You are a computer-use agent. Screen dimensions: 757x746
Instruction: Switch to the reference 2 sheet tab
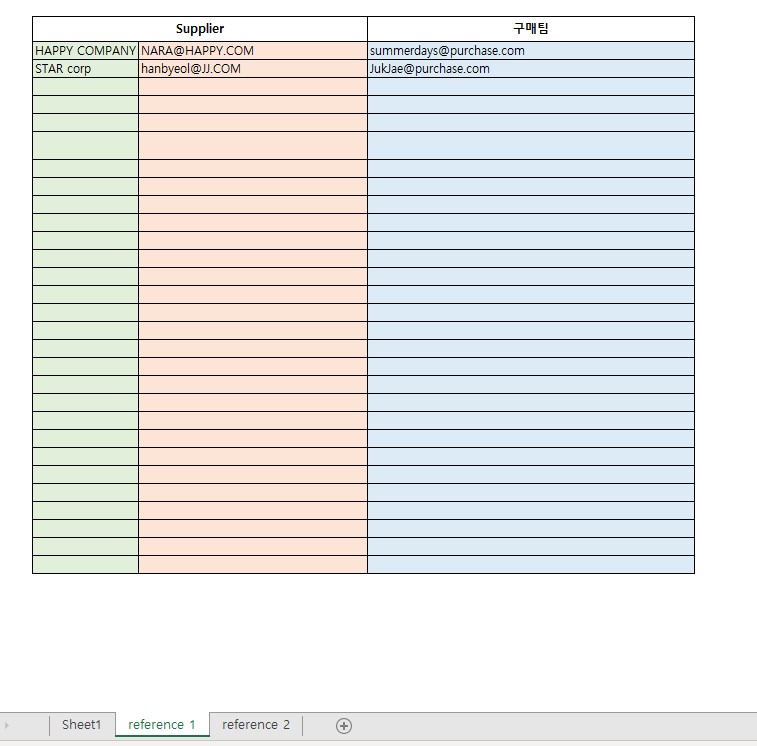(256, 725)
